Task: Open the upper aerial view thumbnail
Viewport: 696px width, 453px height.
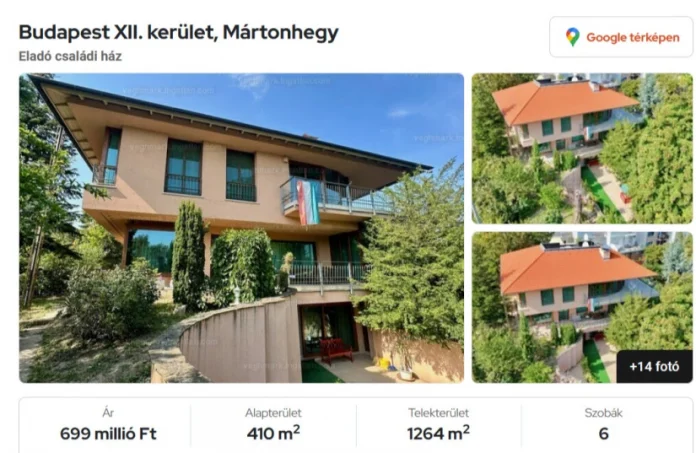Action: 582,148
